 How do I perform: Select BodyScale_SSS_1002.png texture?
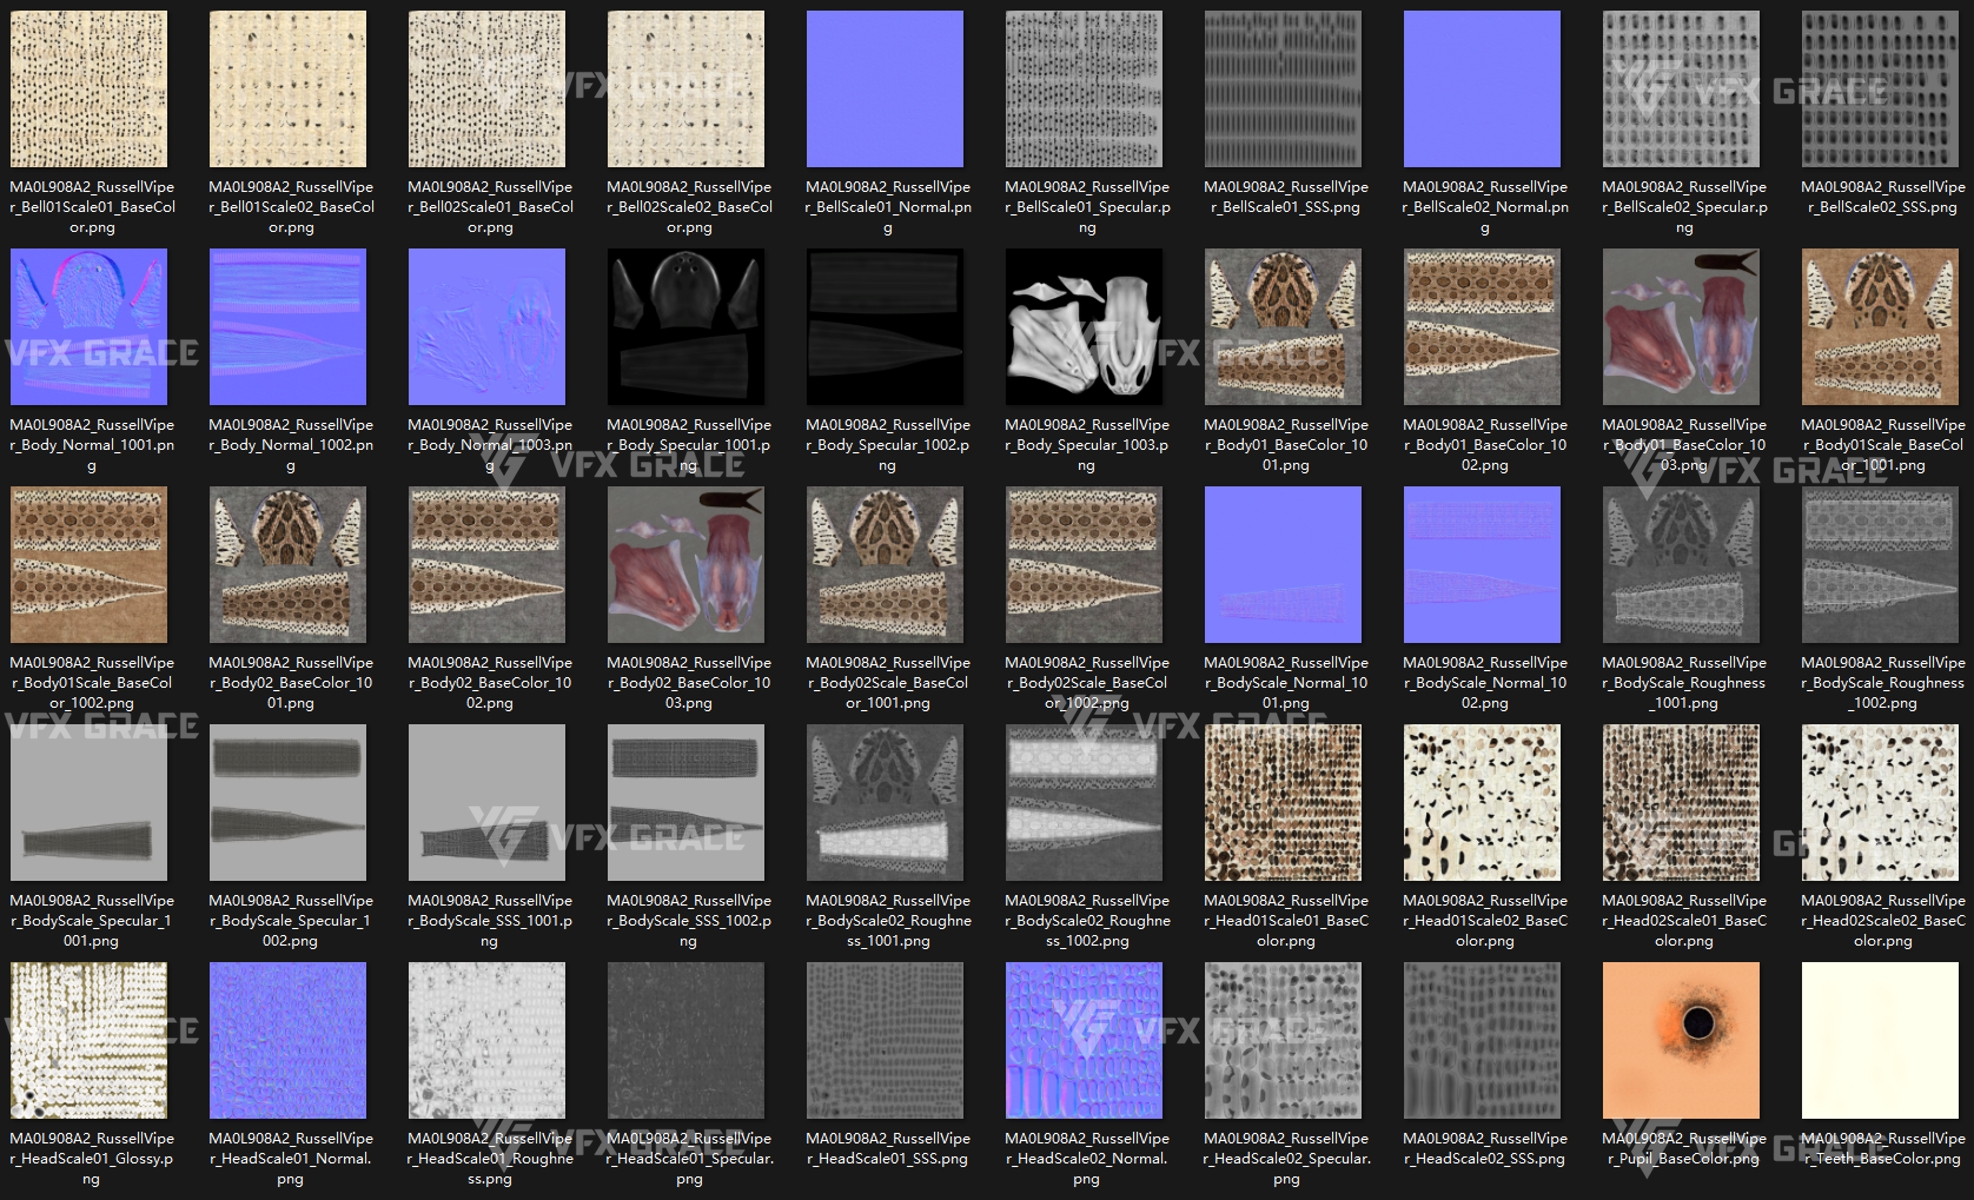(x=686, y=802)
